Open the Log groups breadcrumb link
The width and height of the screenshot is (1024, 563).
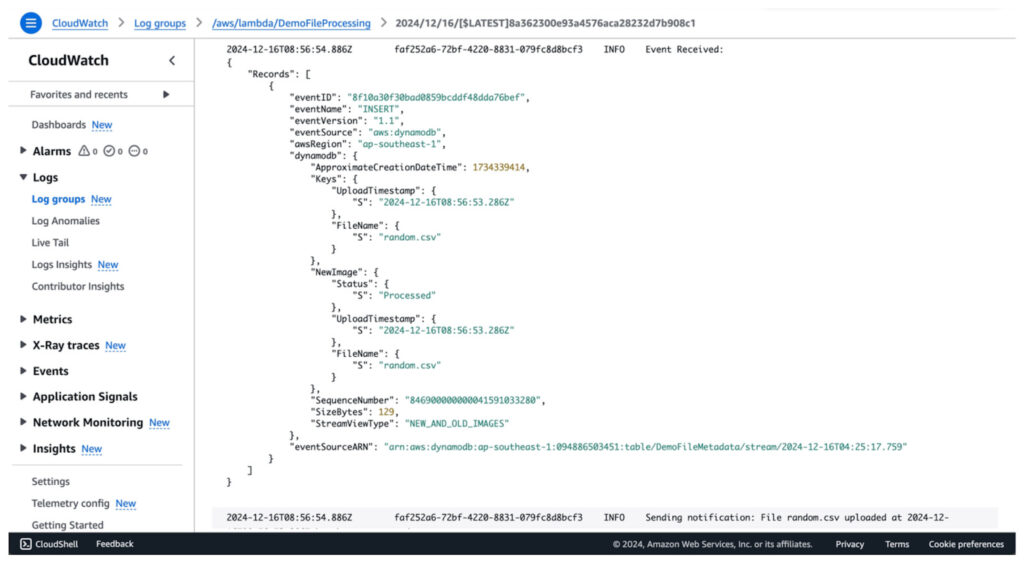click(160, 23)
